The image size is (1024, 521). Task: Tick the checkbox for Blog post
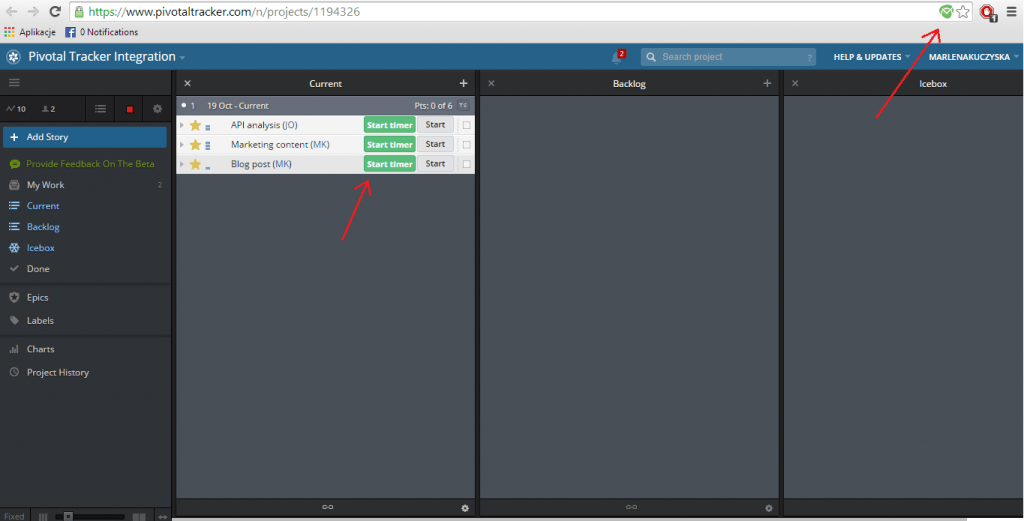click(466, 165)
